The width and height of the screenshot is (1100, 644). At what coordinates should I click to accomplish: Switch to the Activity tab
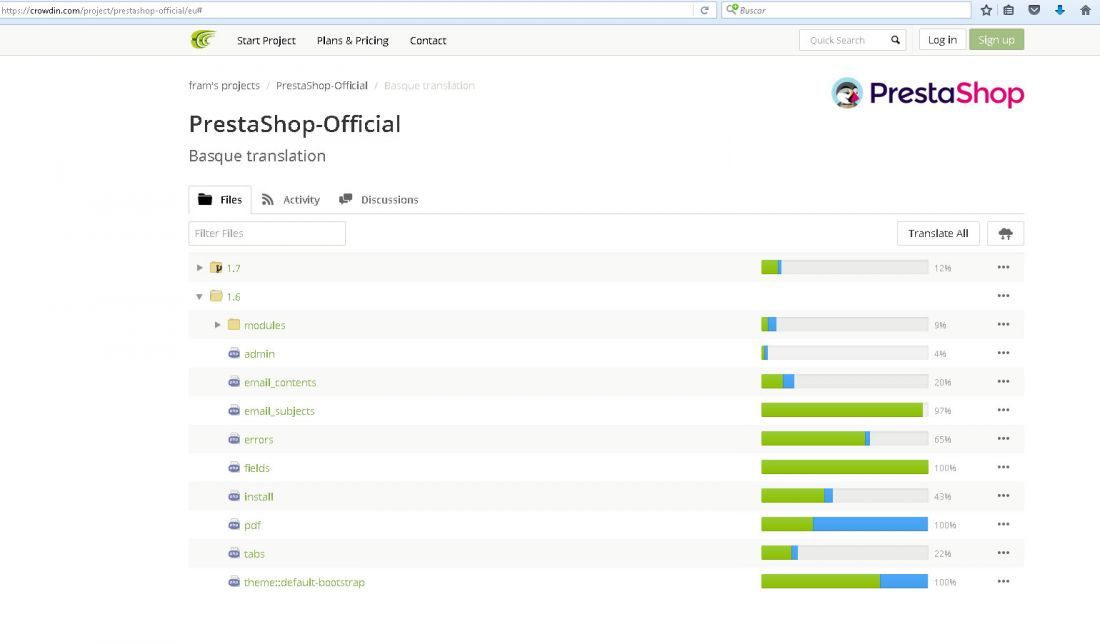click(x=290, y=200)
